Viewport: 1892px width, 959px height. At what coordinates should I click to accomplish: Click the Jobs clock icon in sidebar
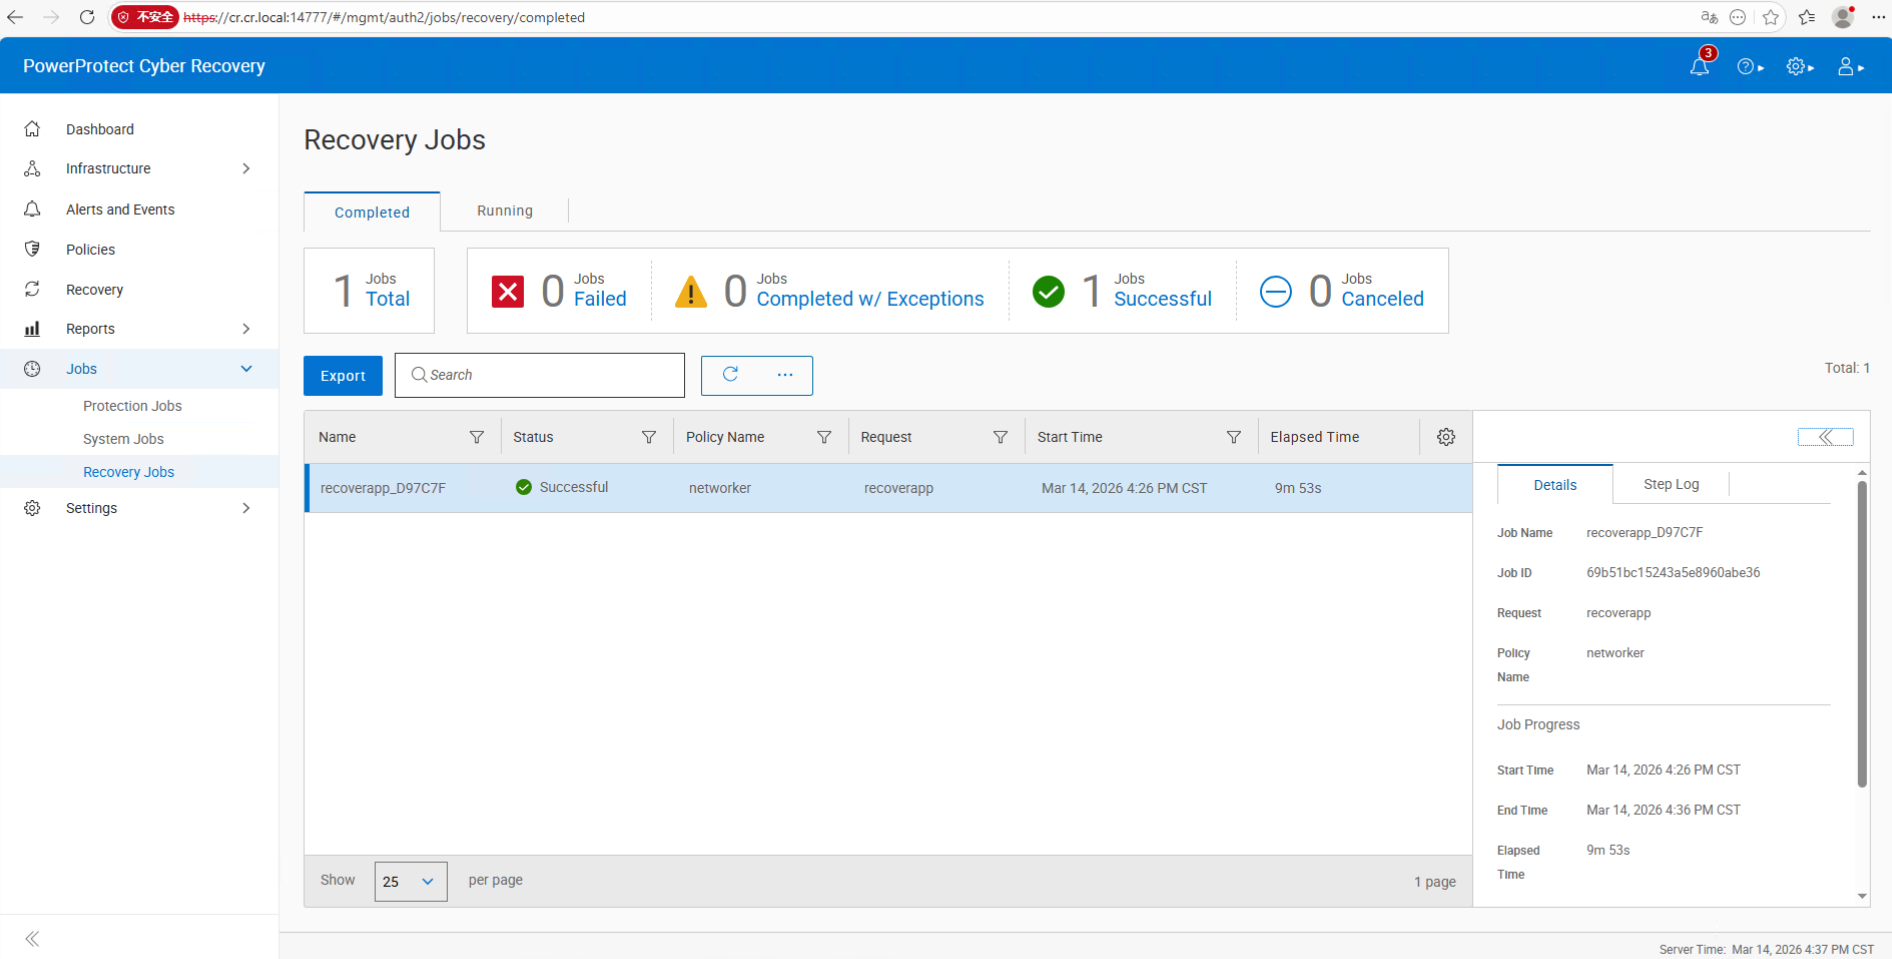pos(32,369)
